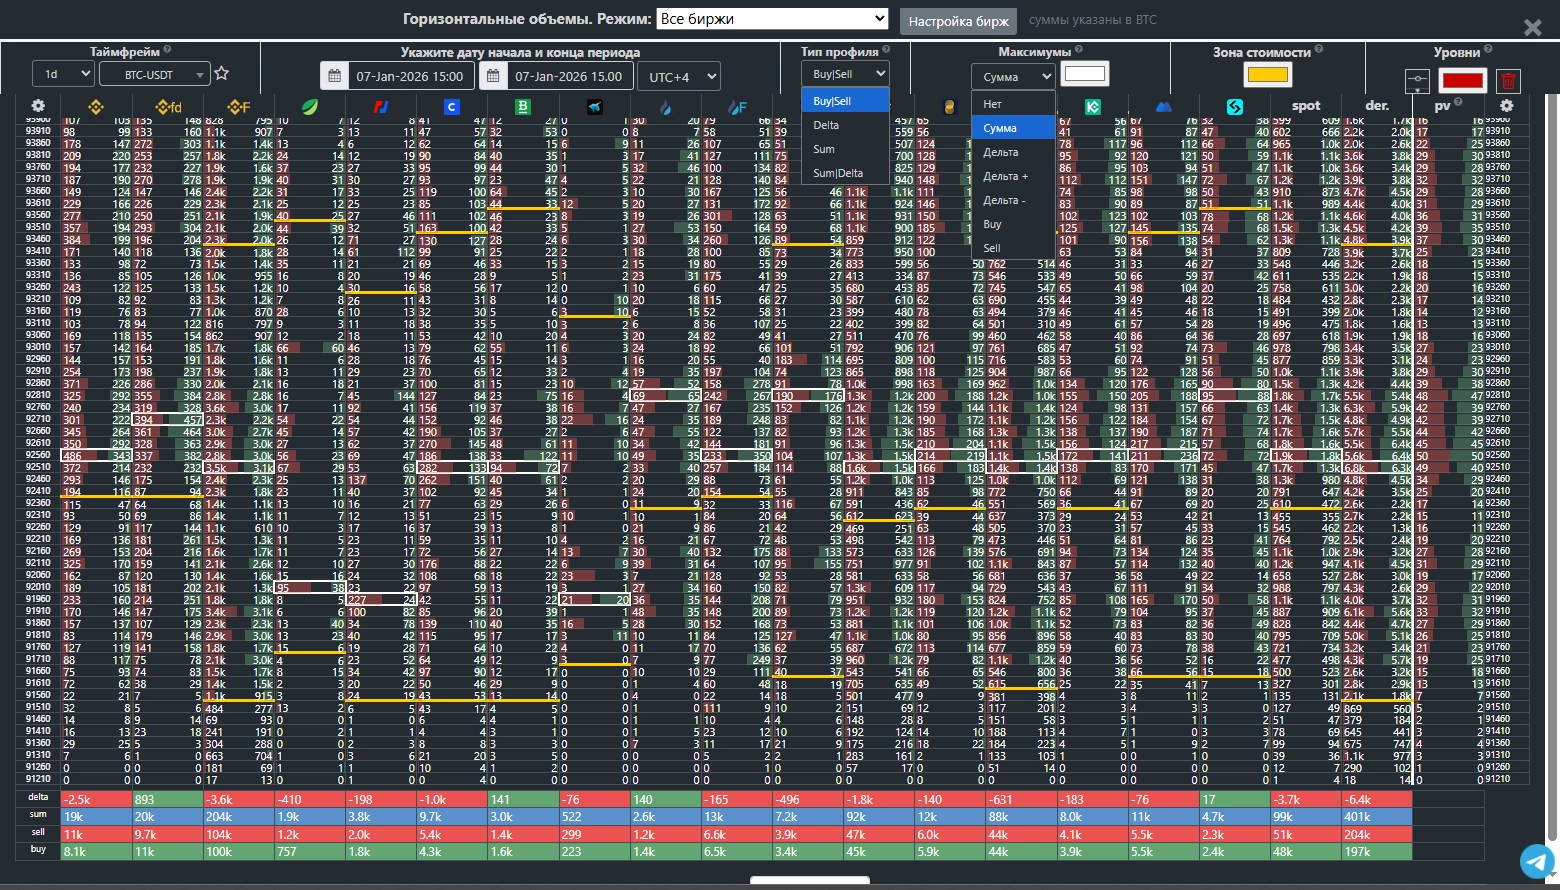Click the end date input field

pyautogui.click(x=569, y=76)
